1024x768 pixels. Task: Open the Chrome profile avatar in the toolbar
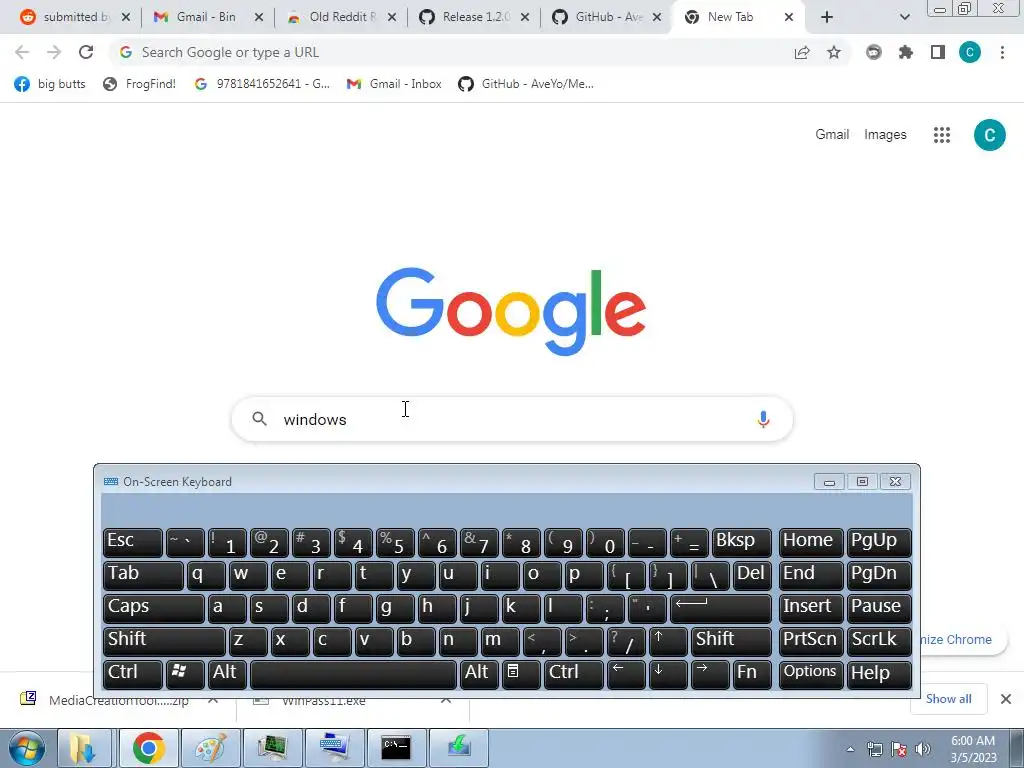click(970, 52)
